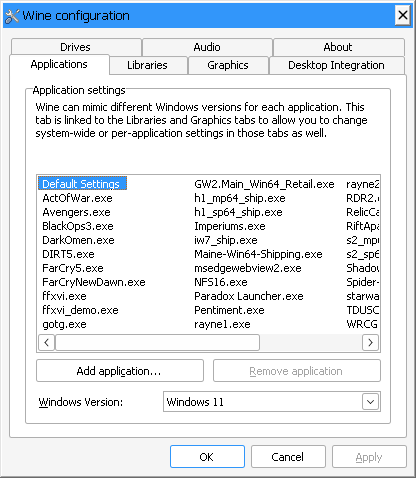This screenshot has width=416, height=478.
Task: Select Default Settings in the list
Action: pos(82,184)
